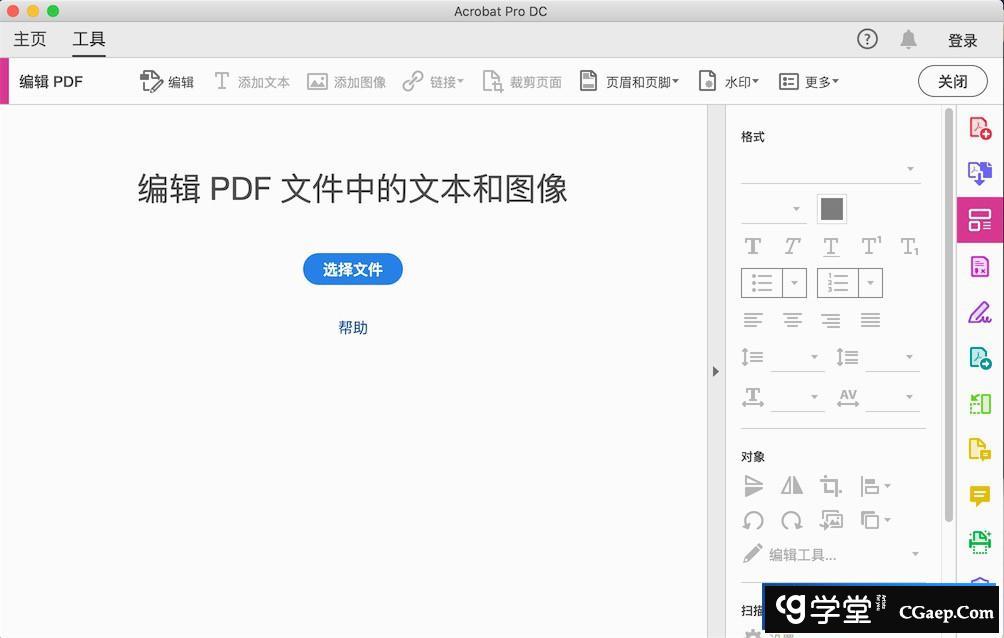Switch to the 工具 tab
The image size is (1004, 638).
point(89,40)
